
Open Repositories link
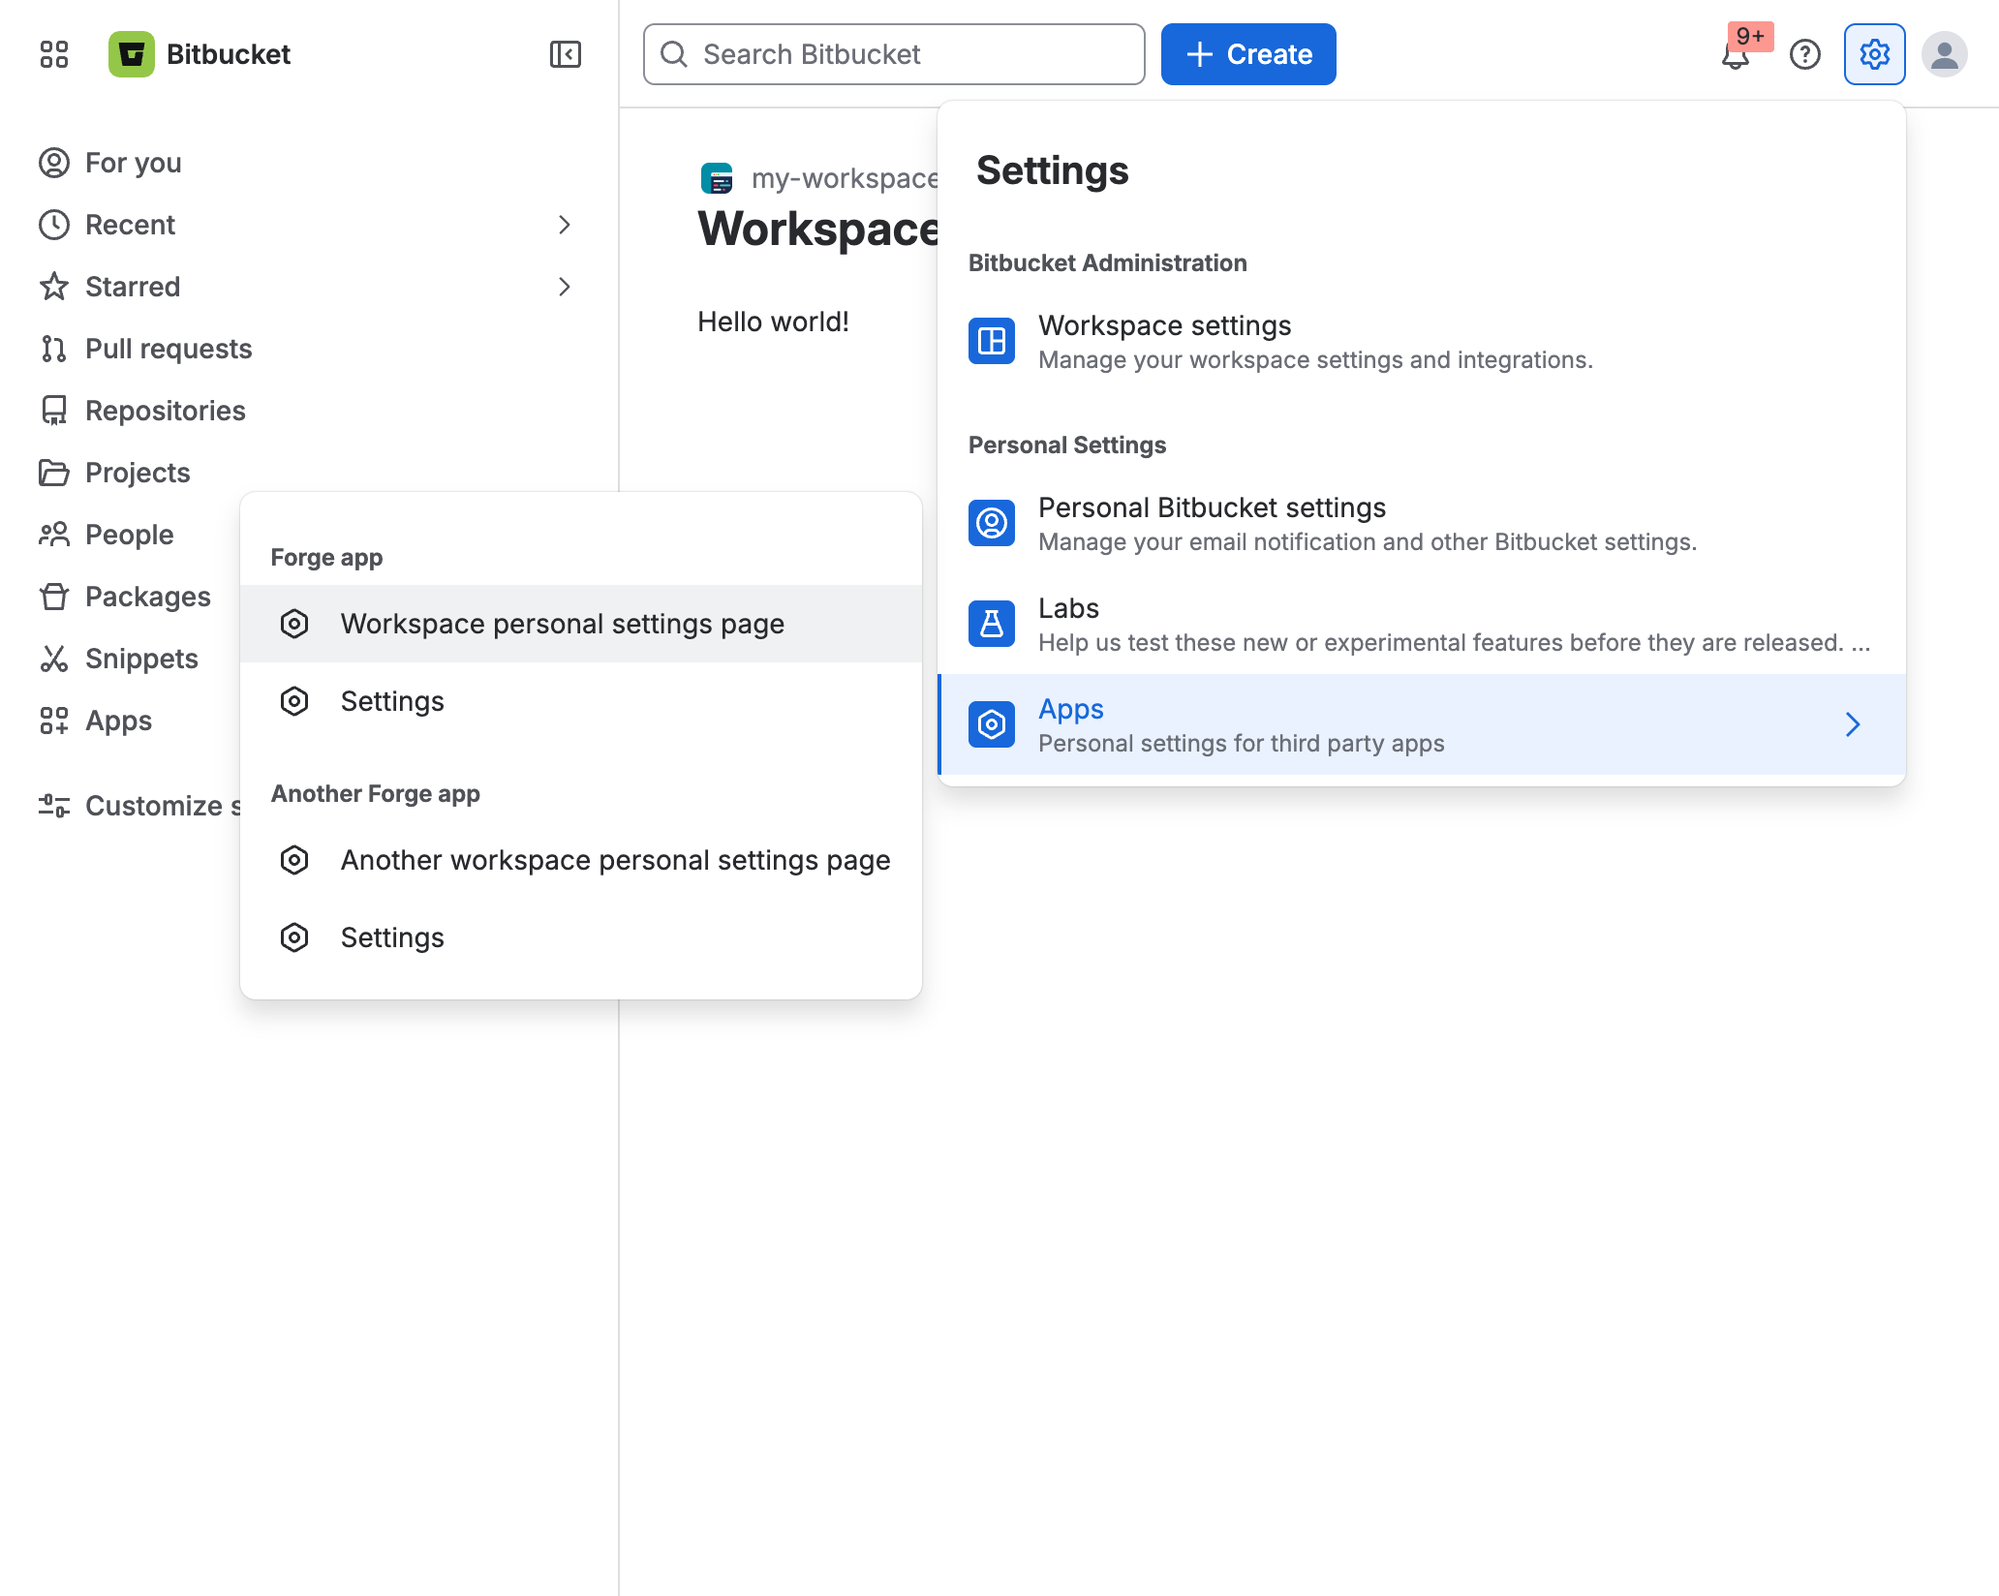click(x=165, y=411)
